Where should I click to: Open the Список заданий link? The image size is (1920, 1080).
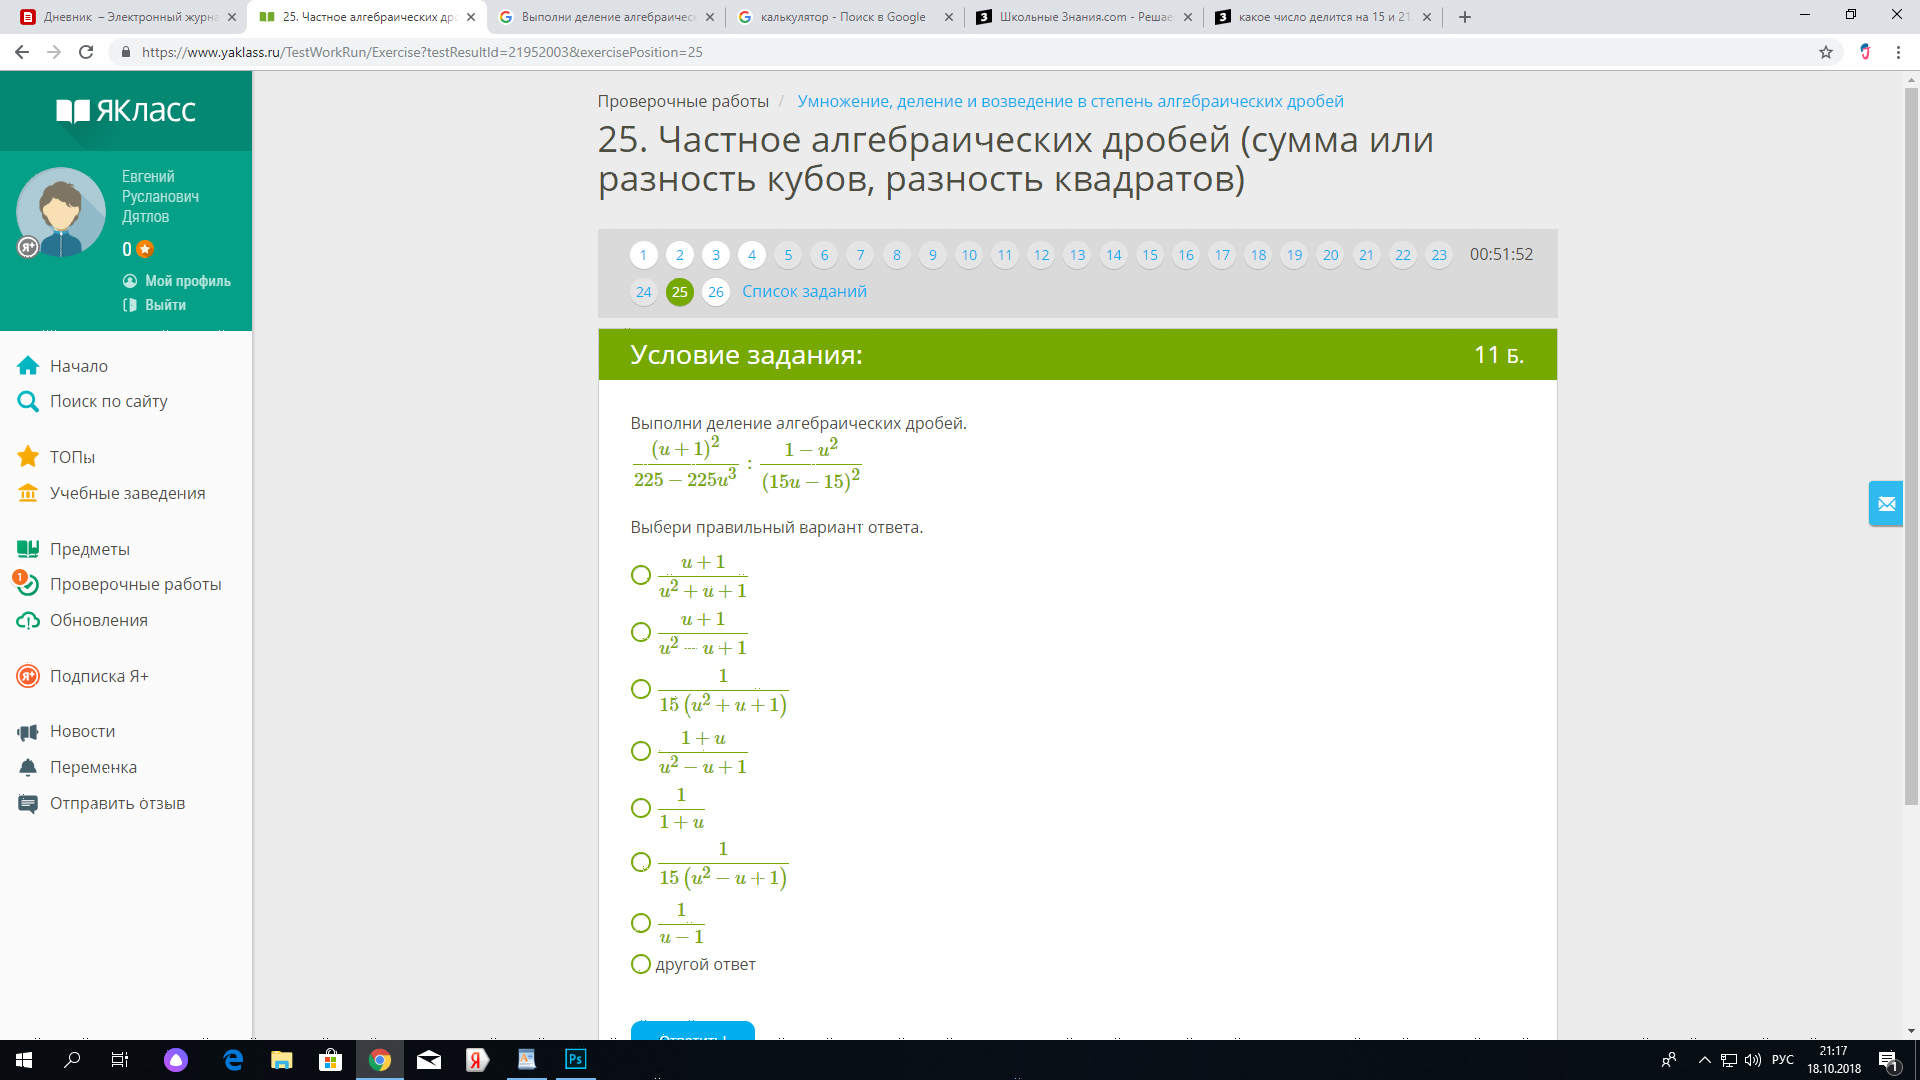pyautogui.click(x=804, y=292)
